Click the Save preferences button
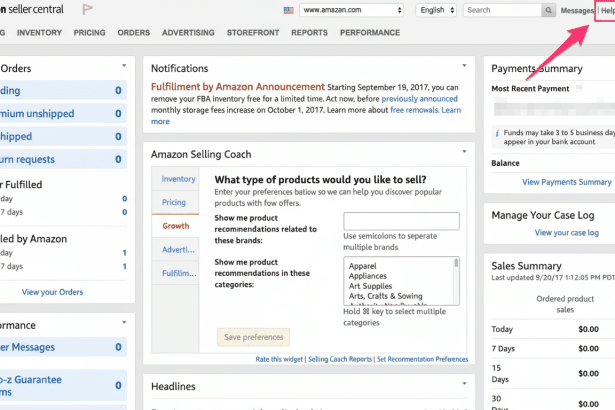 click(x=253, y=337)
